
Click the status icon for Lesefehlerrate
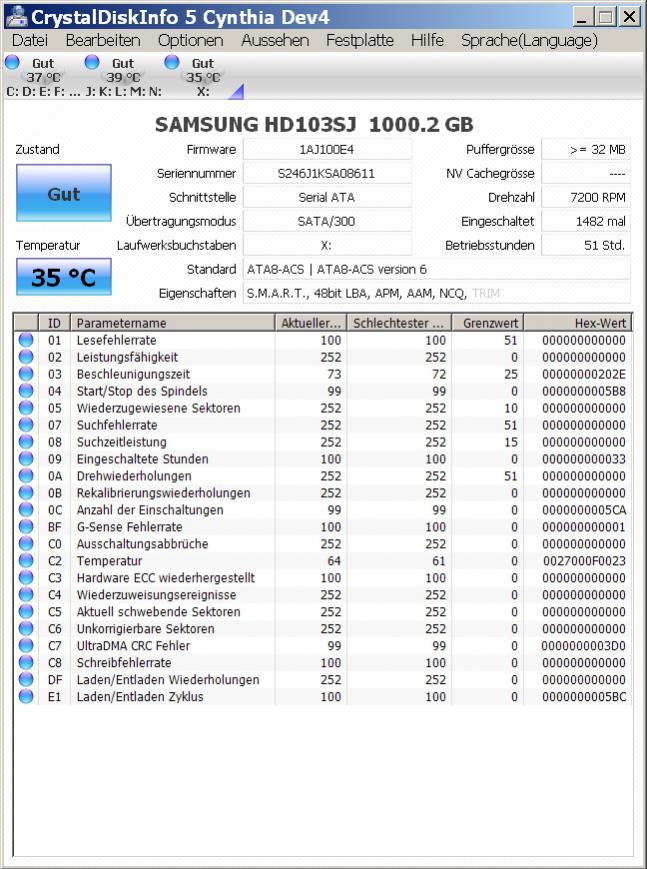point(26,340)
